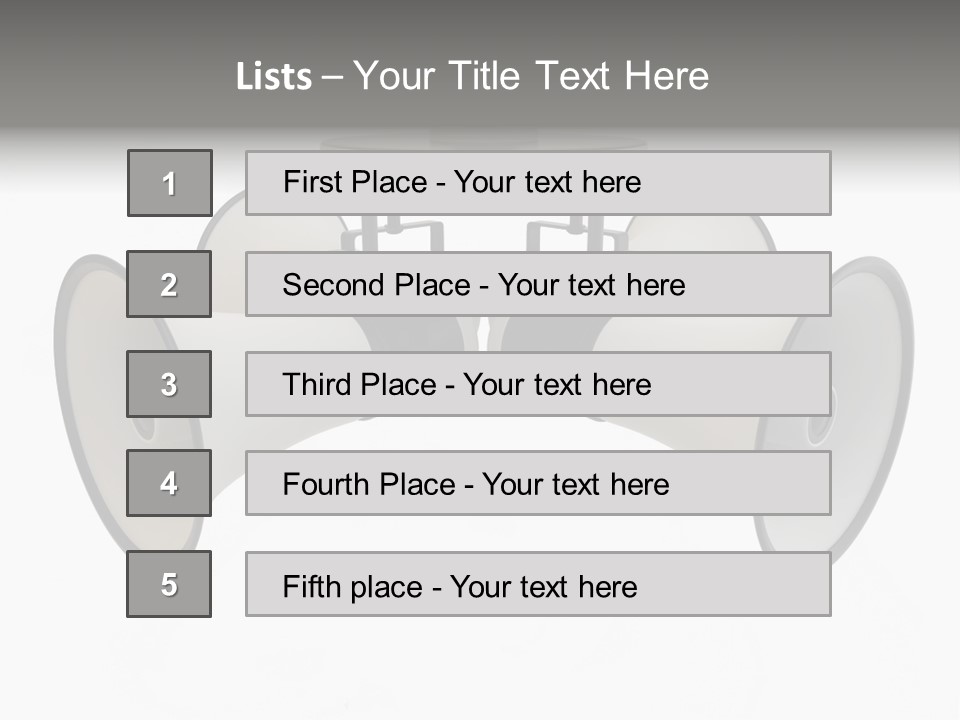960x720 pixels.
Task: Click the number 5 box
Action: click(x=169, y=584)
